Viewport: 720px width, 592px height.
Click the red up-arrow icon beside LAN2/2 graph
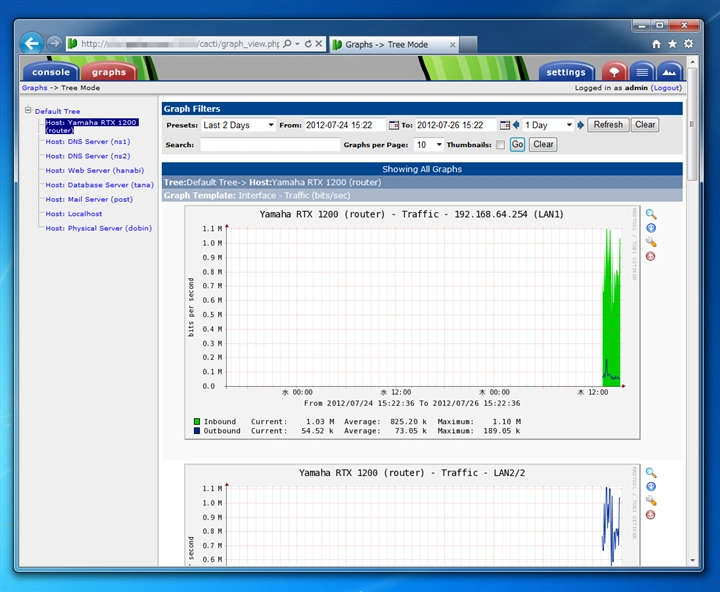(x=651, y=515)
